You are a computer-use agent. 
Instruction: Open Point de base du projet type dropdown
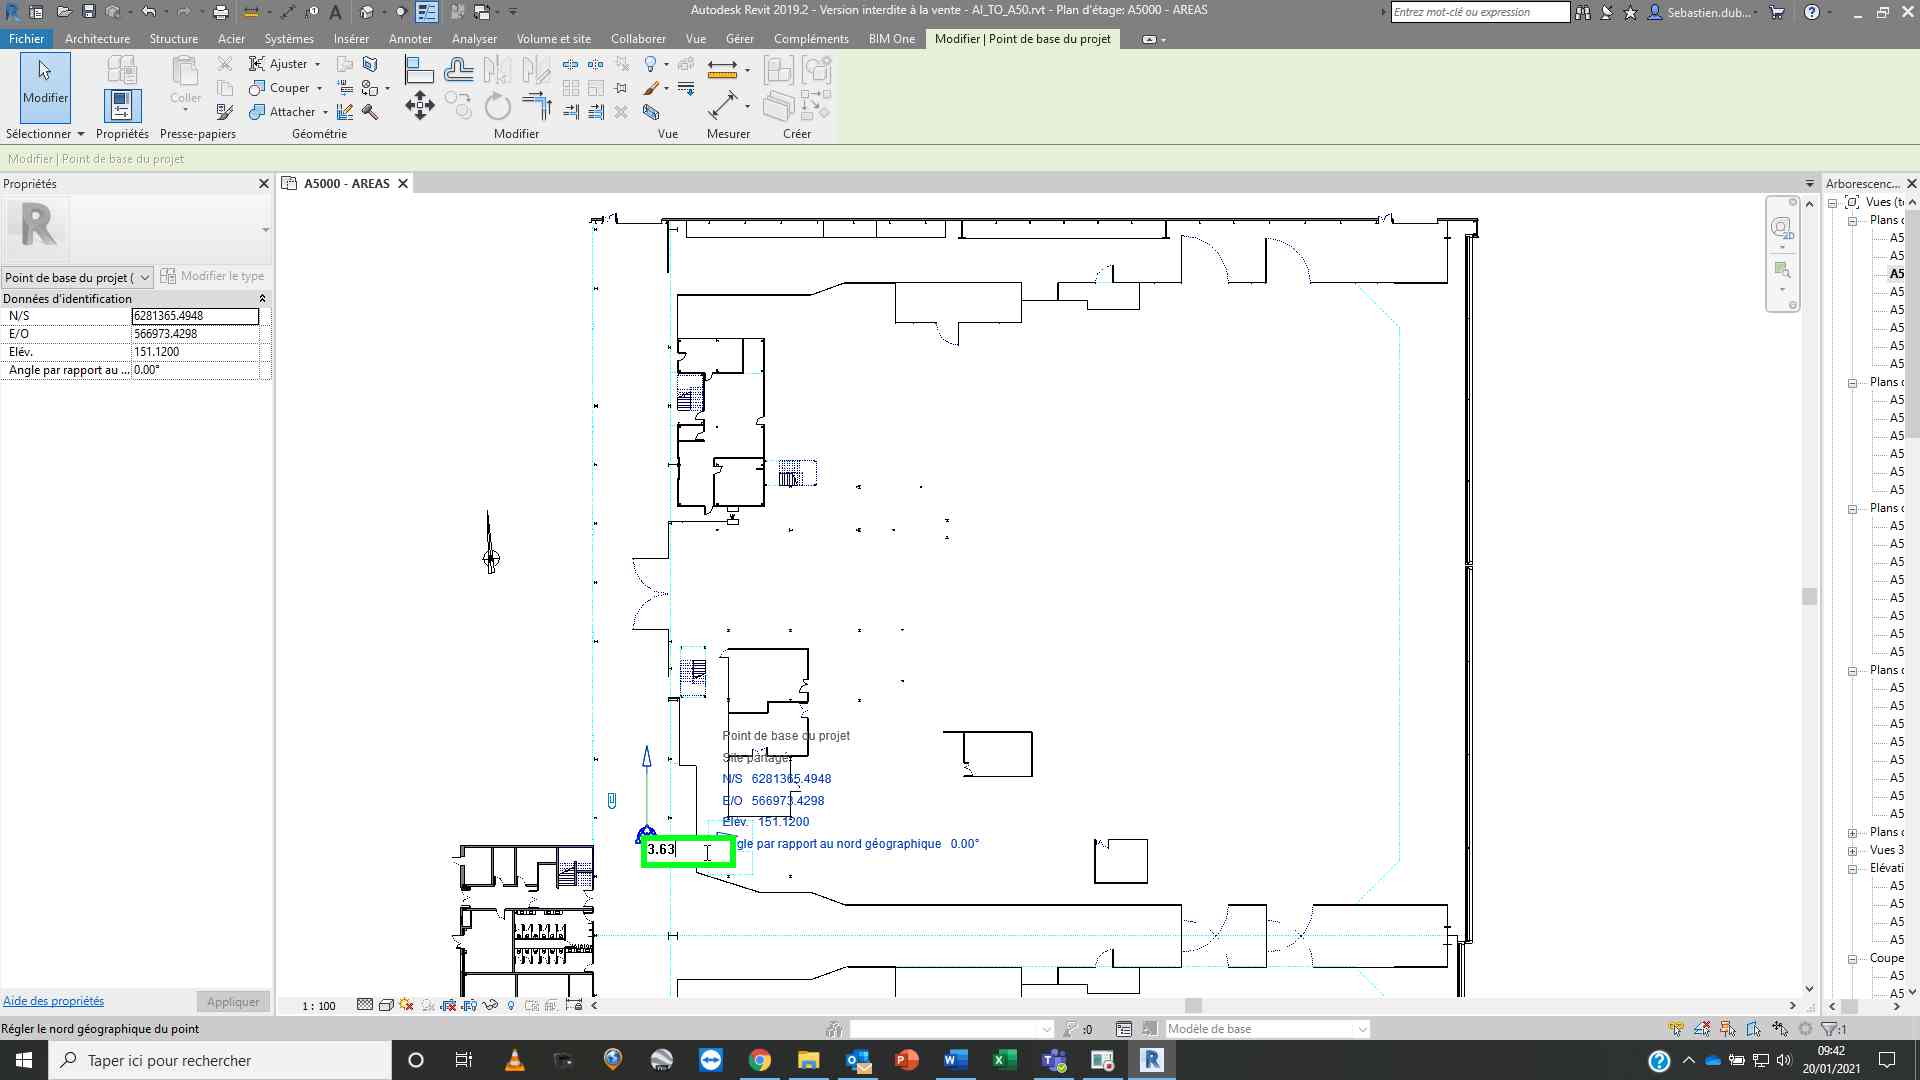pos(144,277)
